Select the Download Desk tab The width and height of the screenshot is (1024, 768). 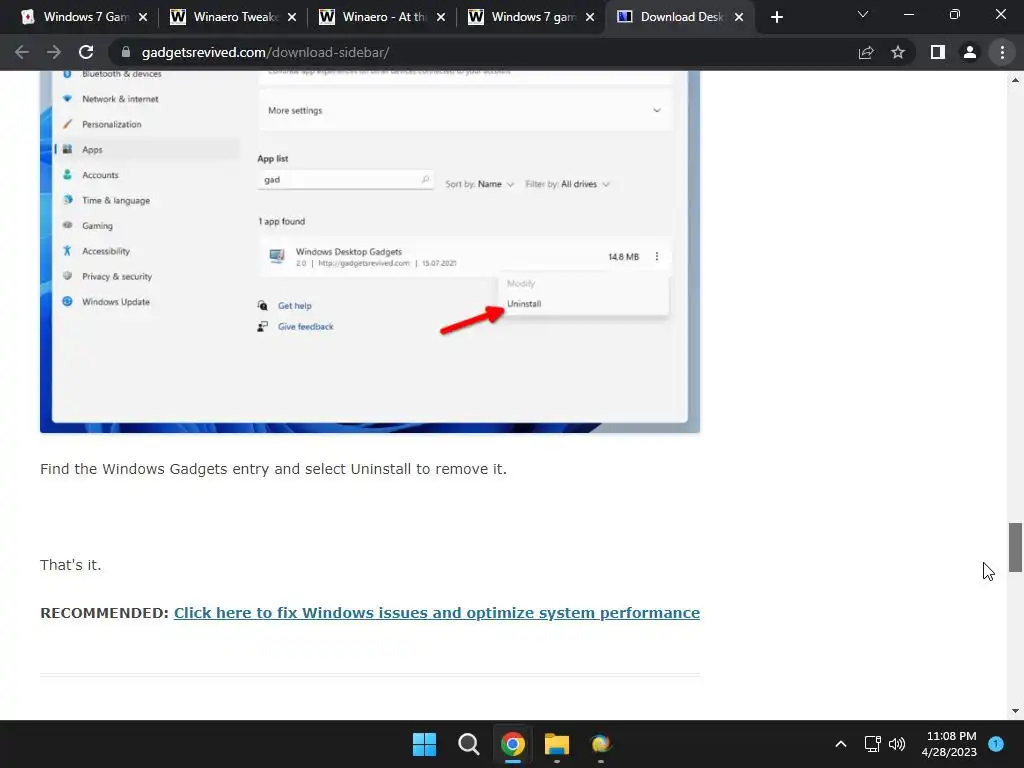point(680,17)
